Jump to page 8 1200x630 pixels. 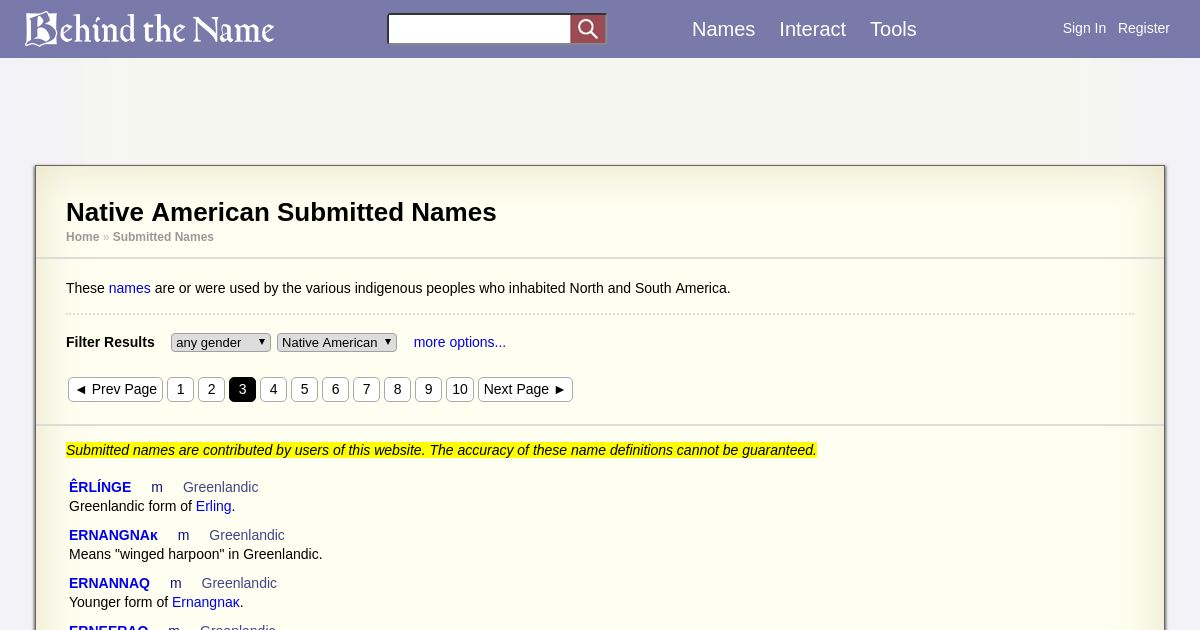coord(397,389)
